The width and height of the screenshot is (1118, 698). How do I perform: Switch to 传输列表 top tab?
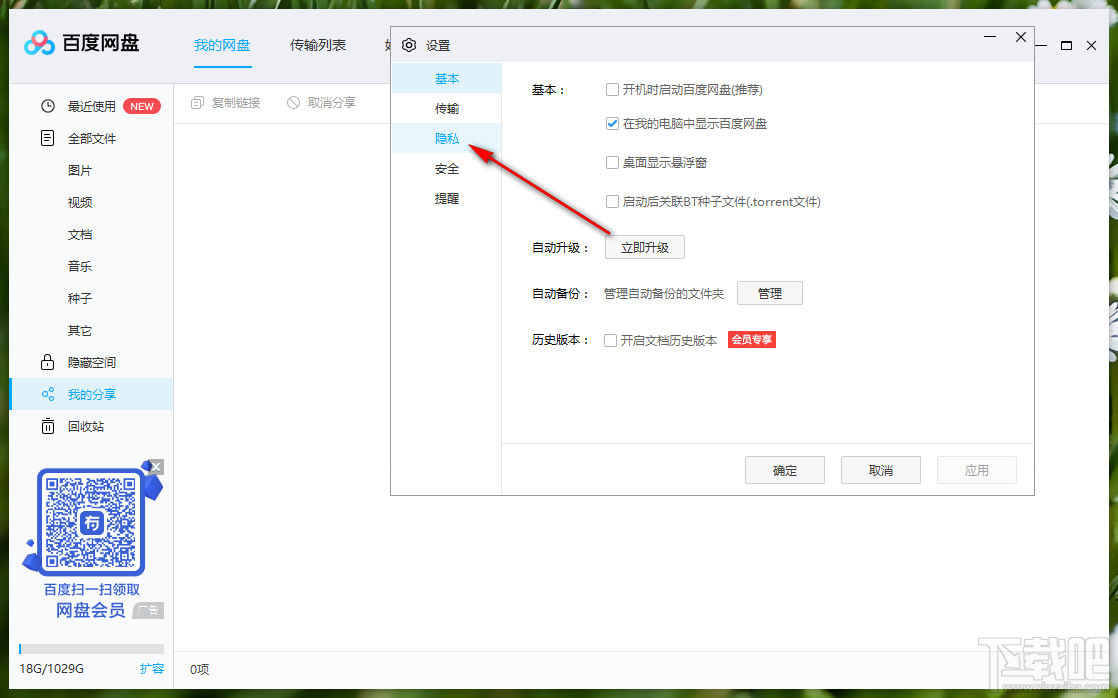point(318,46)
